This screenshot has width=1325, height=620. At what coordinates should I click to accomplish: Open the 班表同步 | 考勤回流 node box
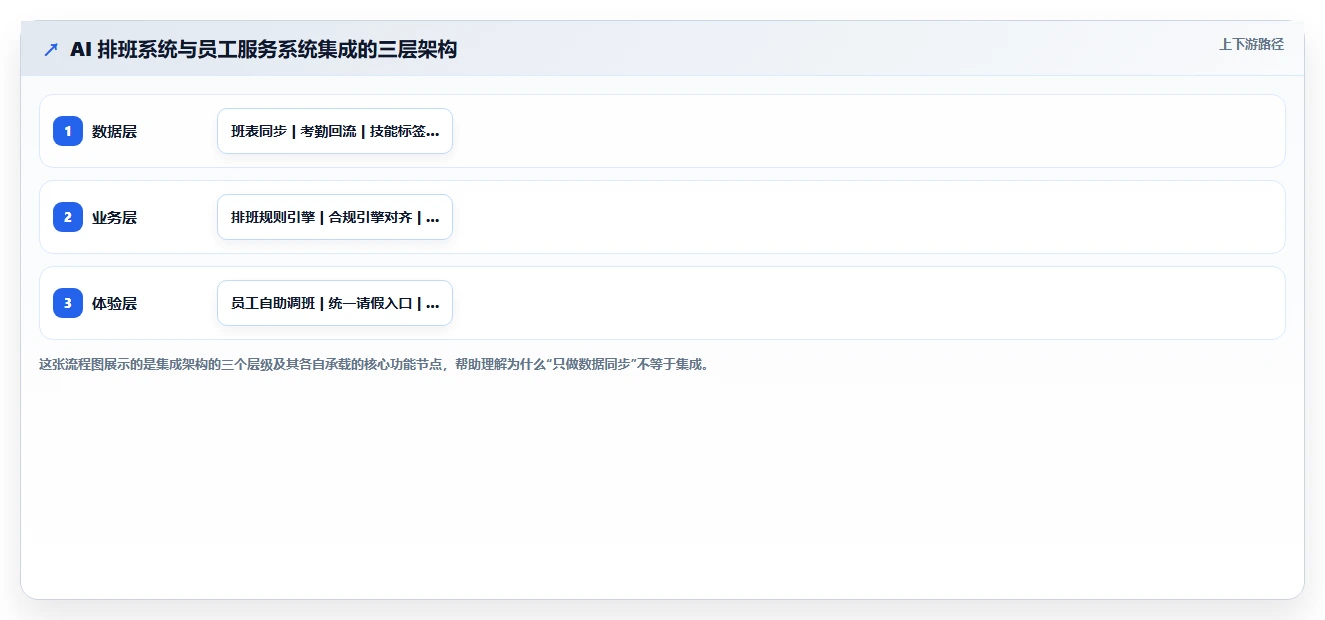pyautogui.click(x=335, y=131)
